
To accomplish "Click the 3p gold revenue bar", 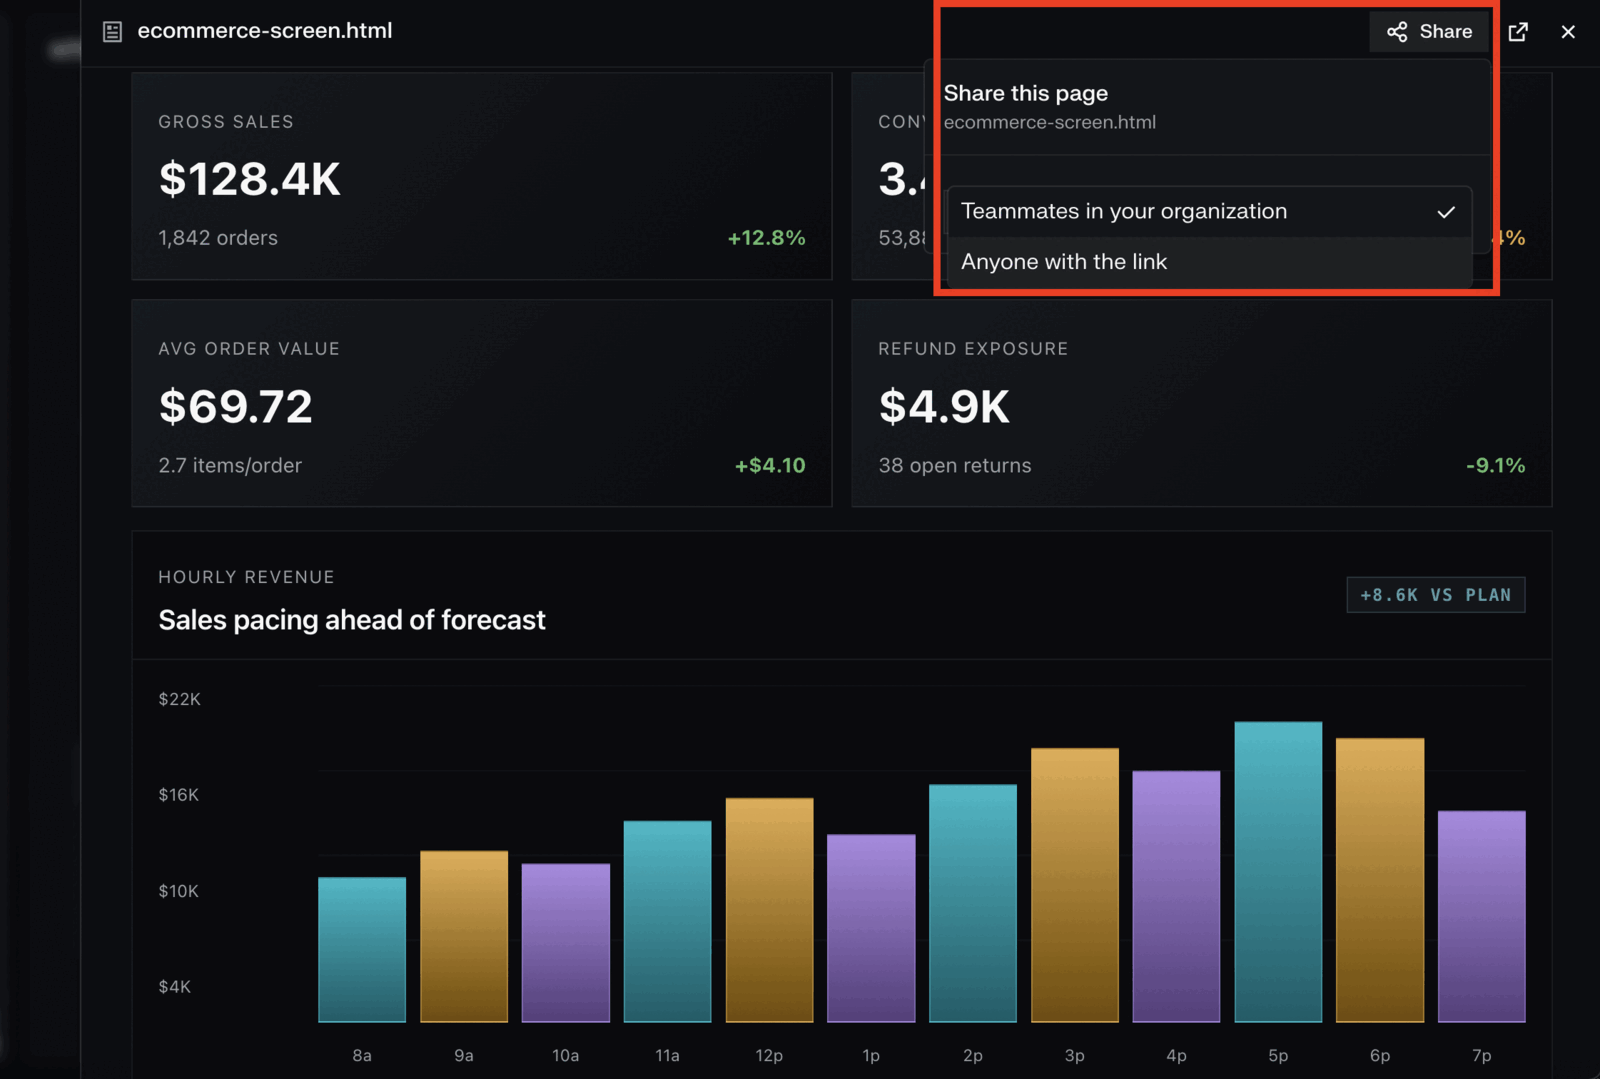I will [1075, 885].
